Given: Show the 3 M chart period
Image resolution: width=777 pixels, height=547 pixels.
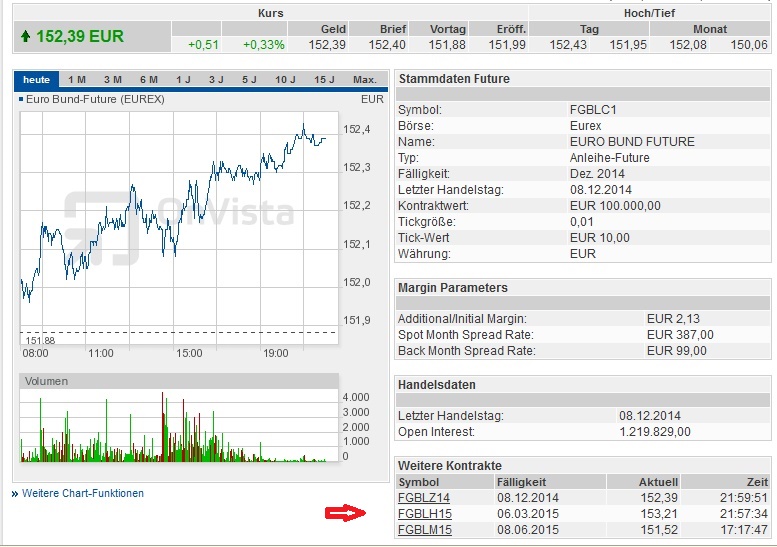Looking at the screenshot, I should [x=113, y=80].
